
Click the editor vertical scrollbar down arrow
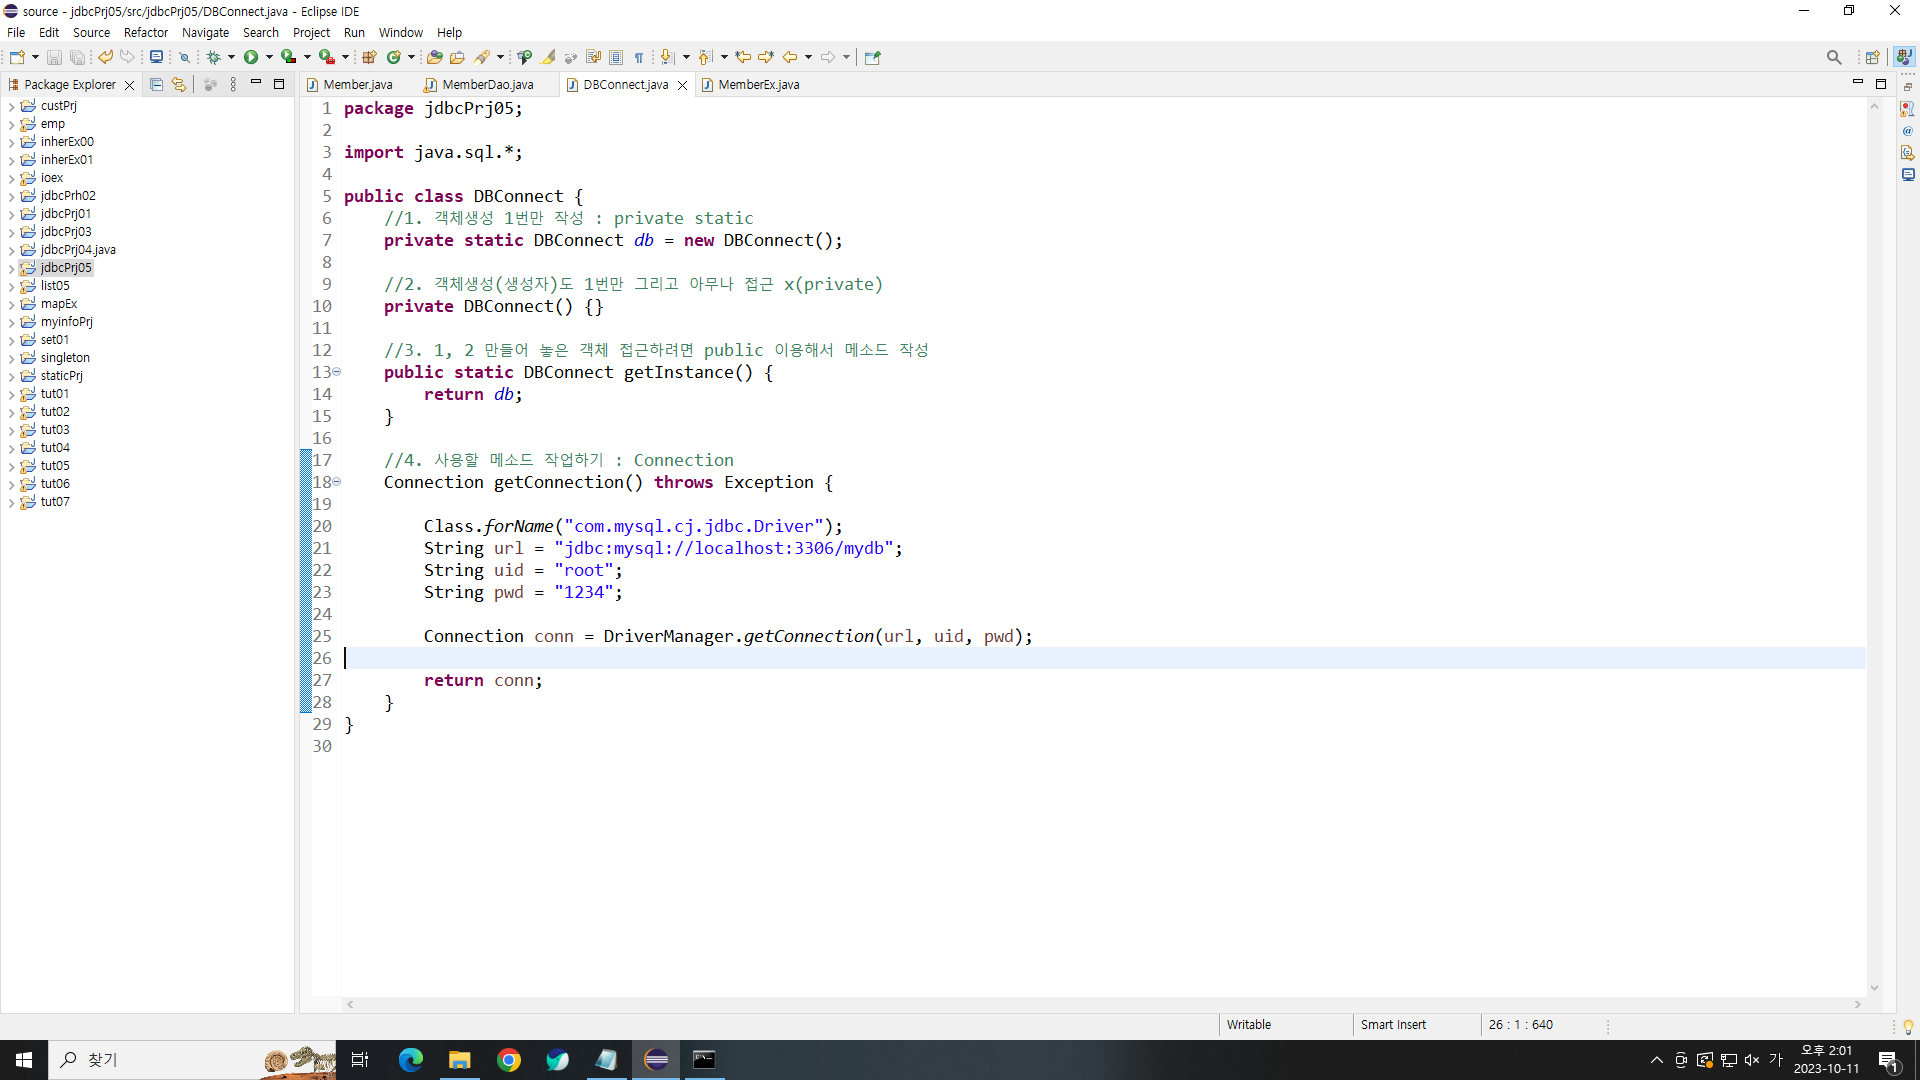1874,988
